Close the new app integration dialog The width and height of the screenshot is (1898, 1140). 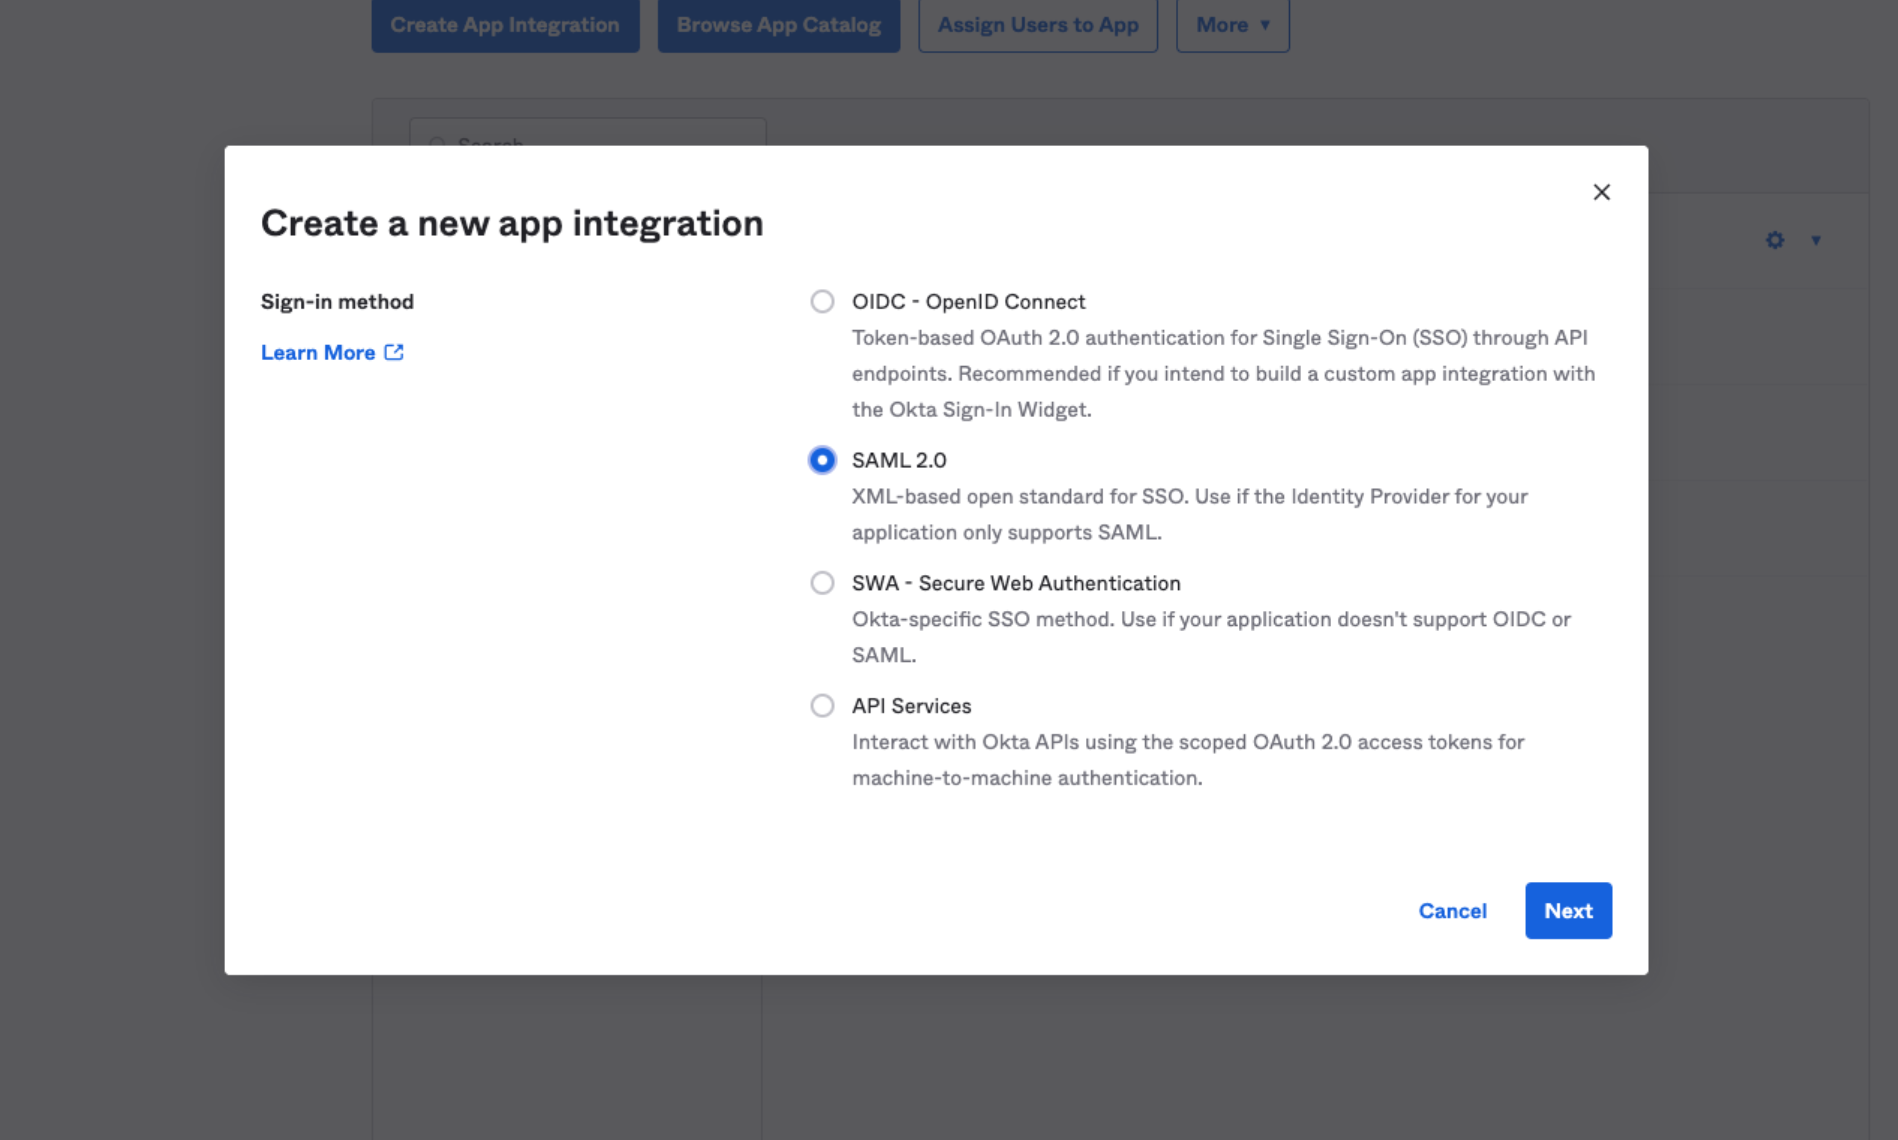(1601, 192)
